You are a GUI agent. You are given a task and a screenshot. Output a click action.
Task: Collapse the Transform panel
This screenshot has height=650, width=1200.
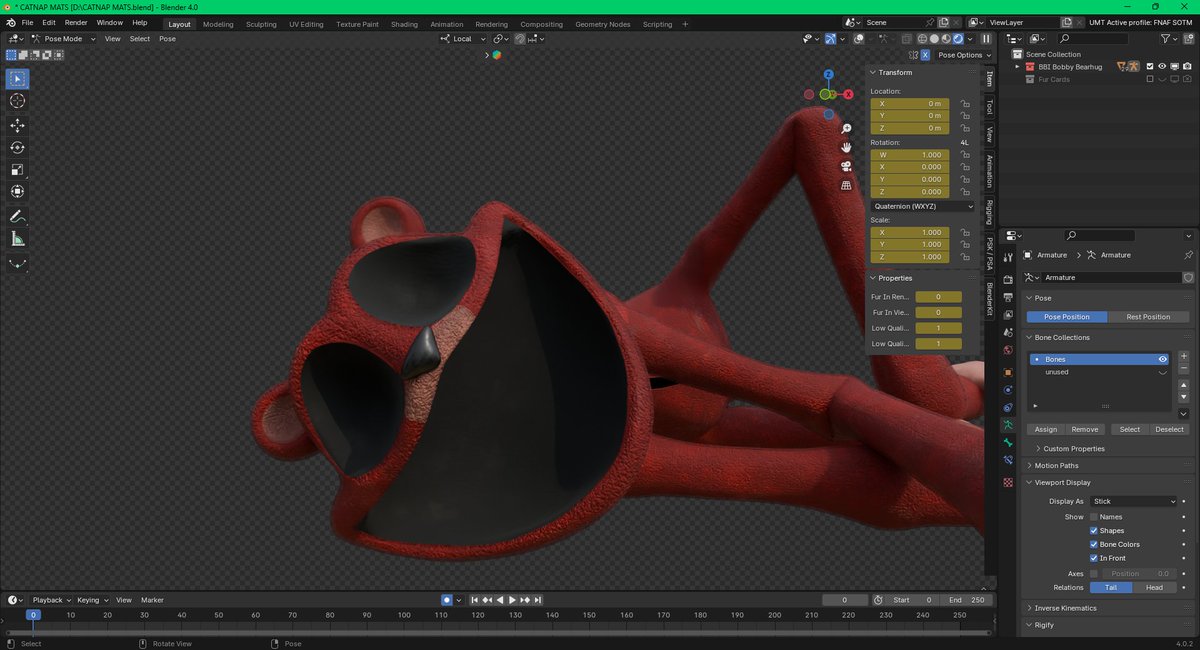873,72
